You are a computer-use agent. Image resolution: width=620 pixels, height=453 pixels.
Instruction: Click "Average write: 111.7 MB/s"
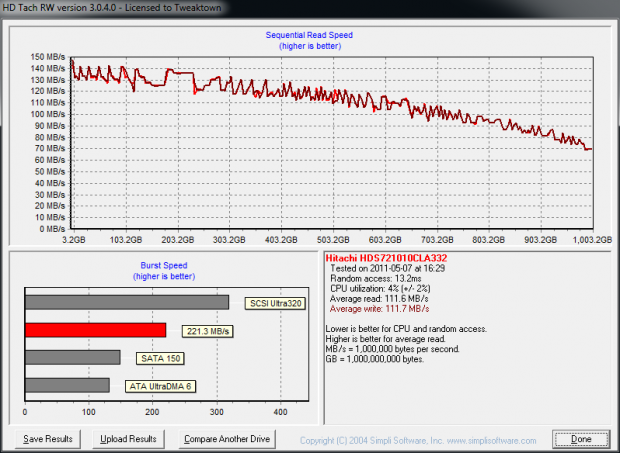pyautogui.click(x=380, y=308)
